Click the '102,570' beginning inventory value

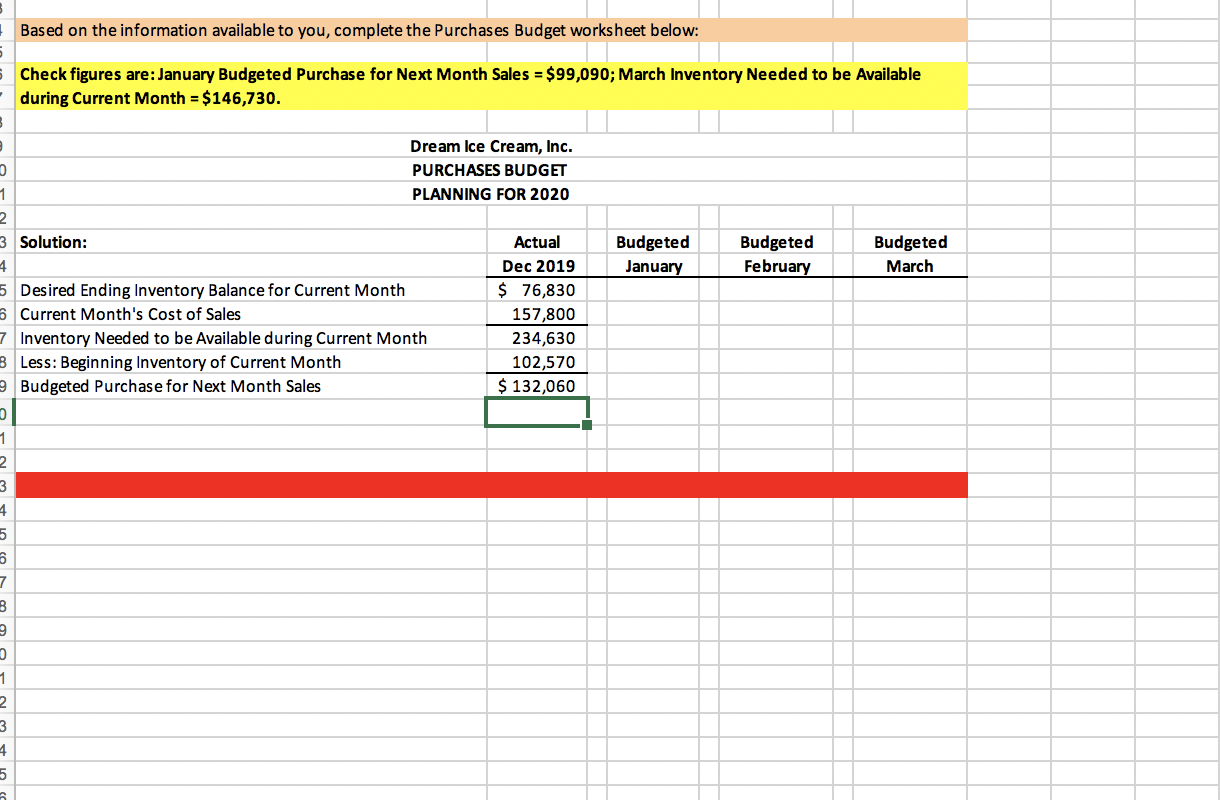pos(537,362)
